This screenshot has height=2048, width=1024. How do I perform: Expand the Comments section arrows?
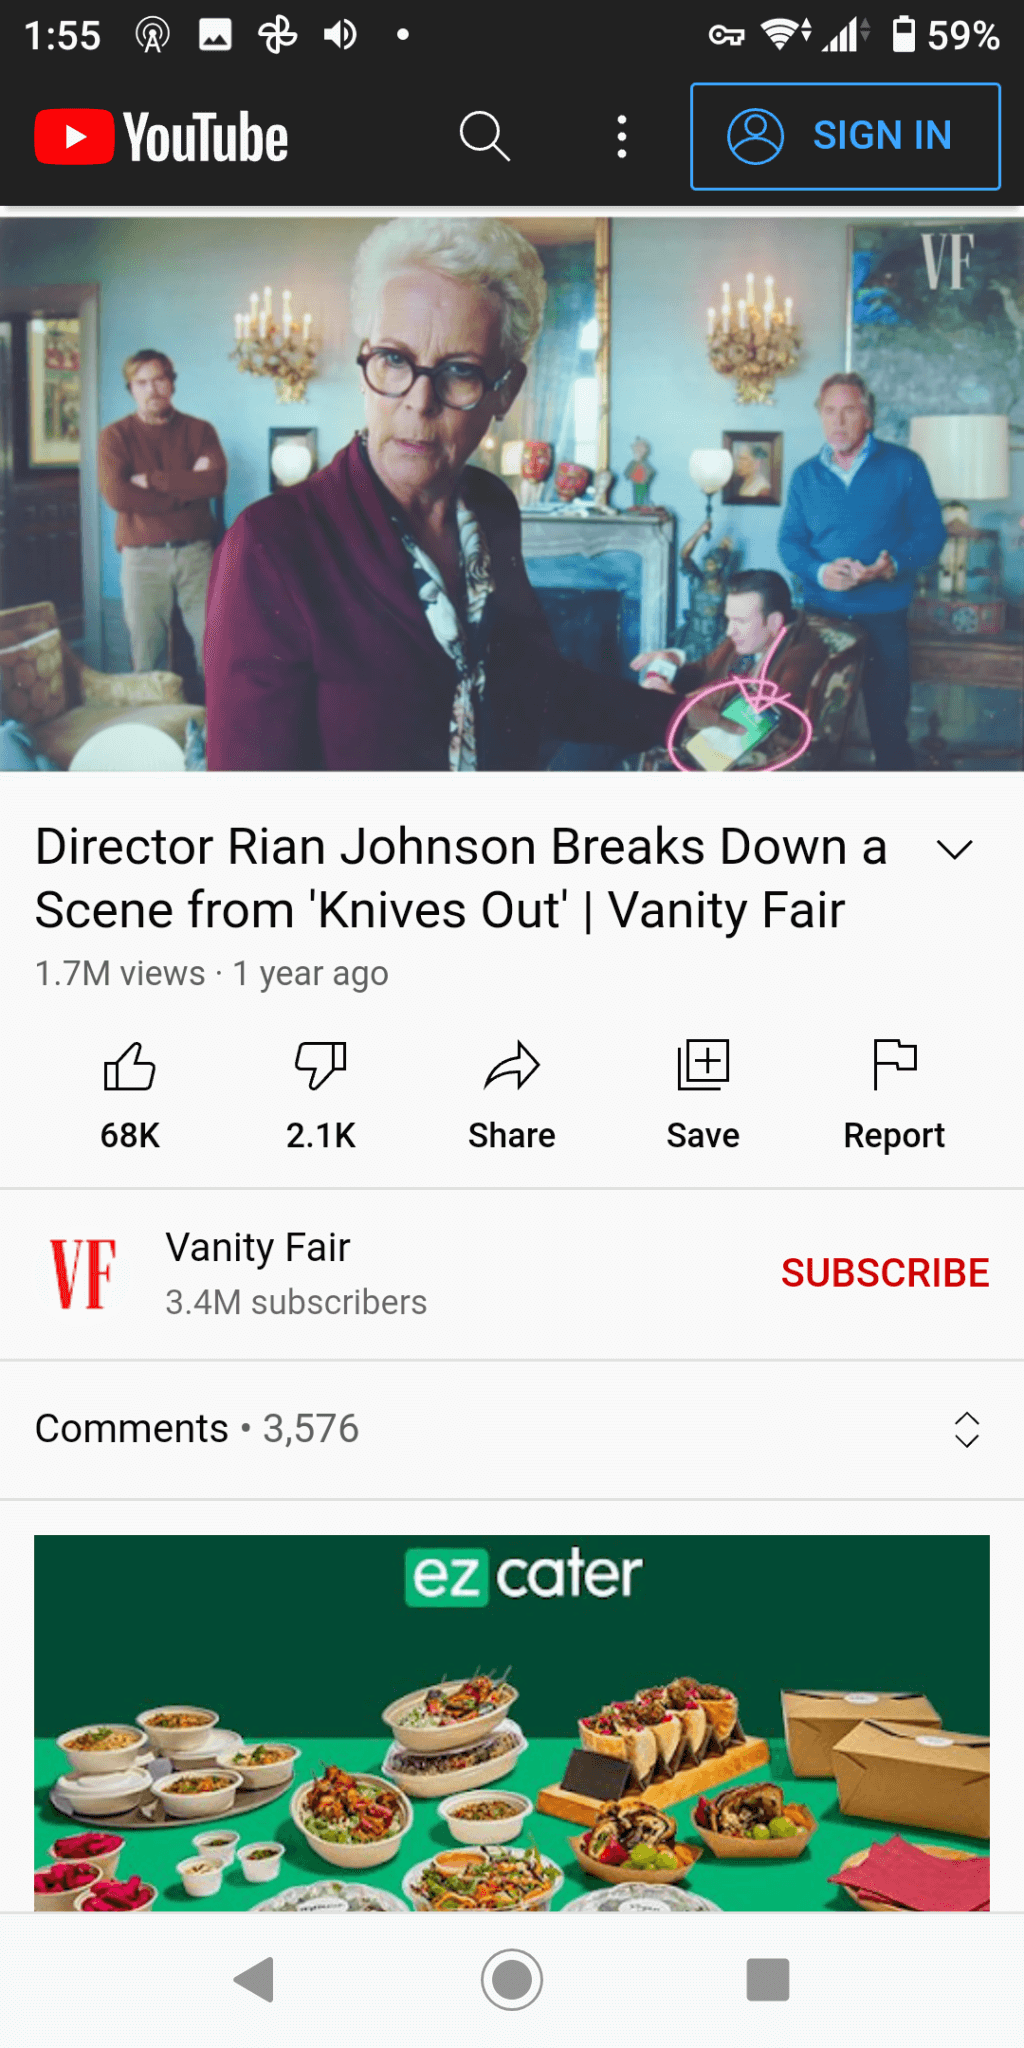click(967, 1429)
